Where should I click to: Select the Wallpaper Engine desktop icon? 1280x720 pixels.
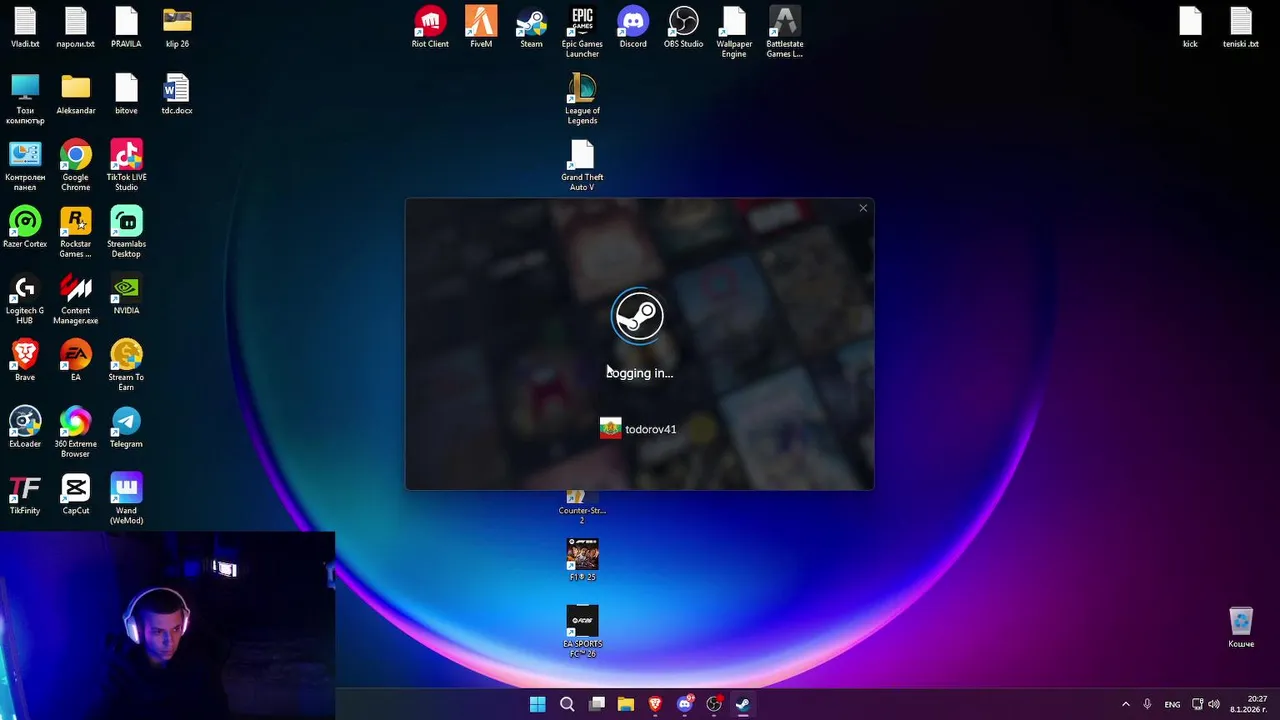(734, 32)
